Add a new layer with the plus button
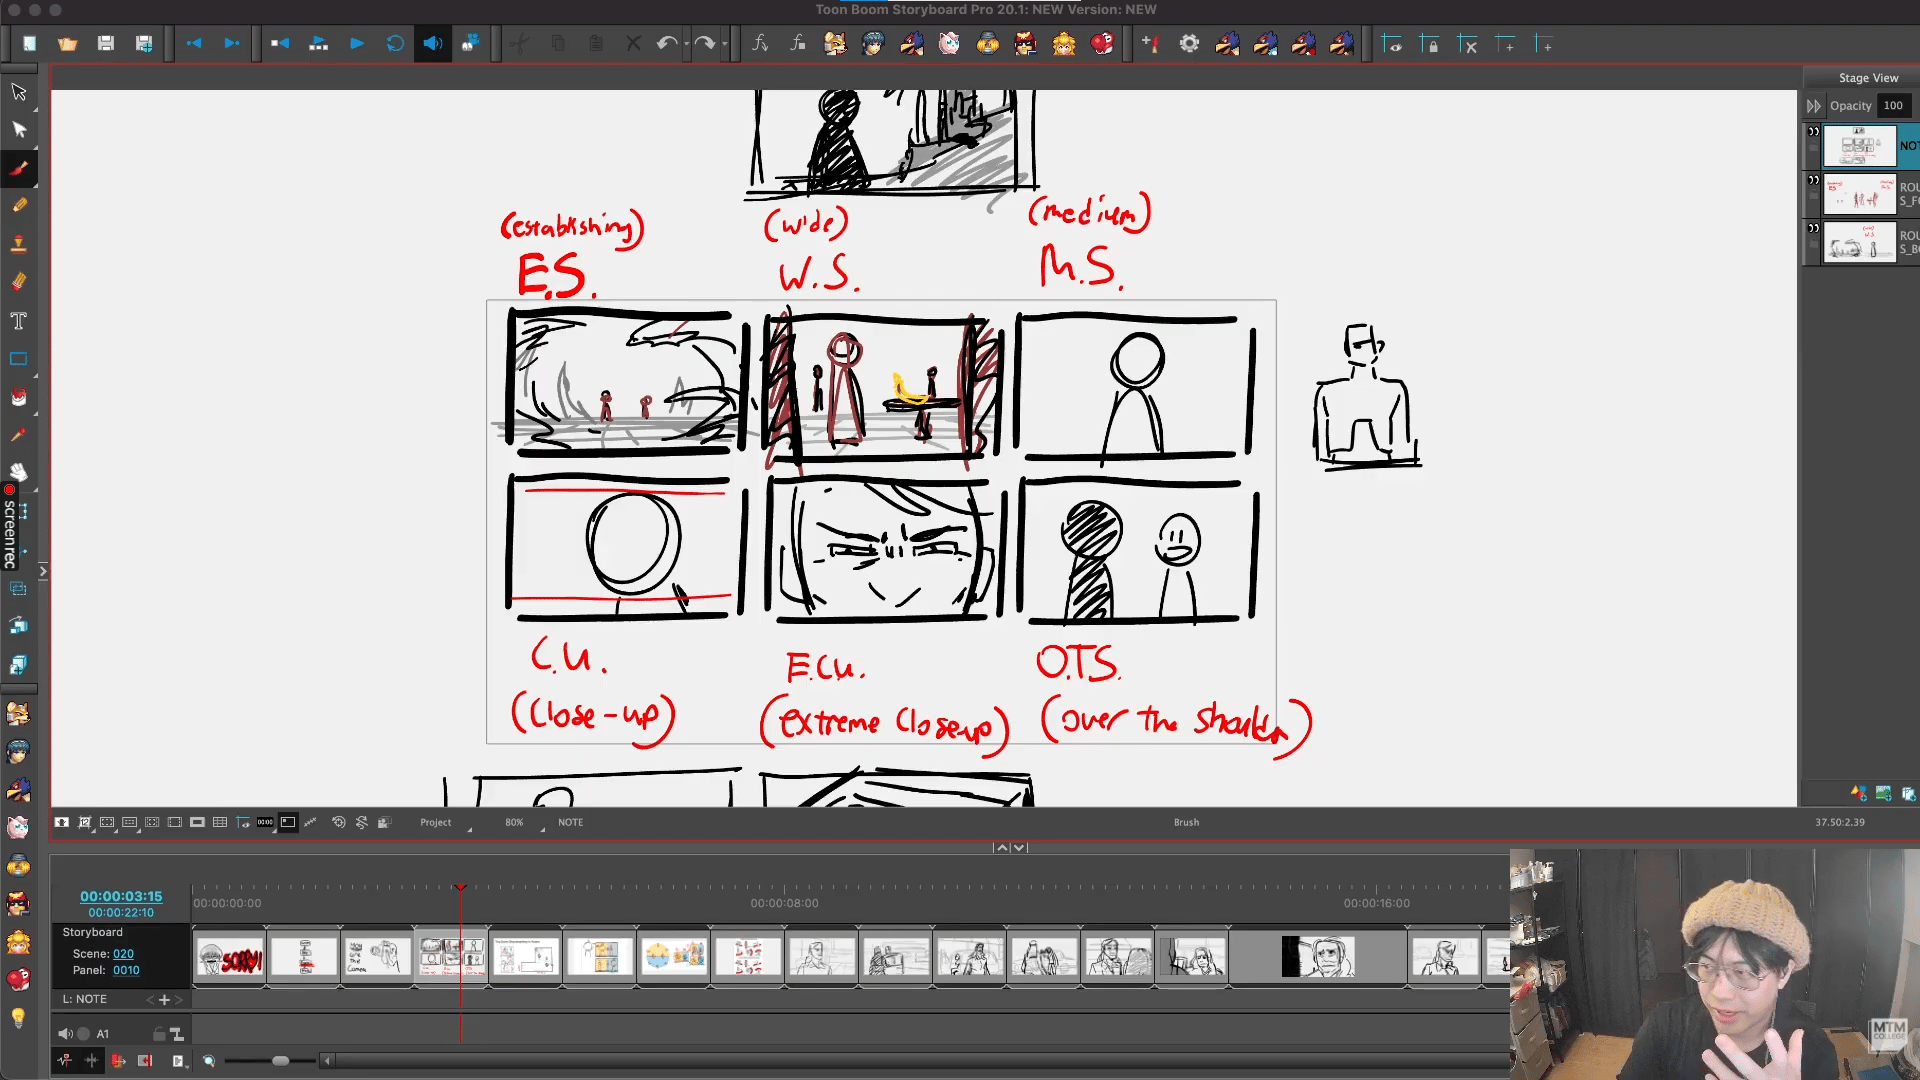Image resolution: width=1920 pixels, height=1080 pixels. (164, 999)
